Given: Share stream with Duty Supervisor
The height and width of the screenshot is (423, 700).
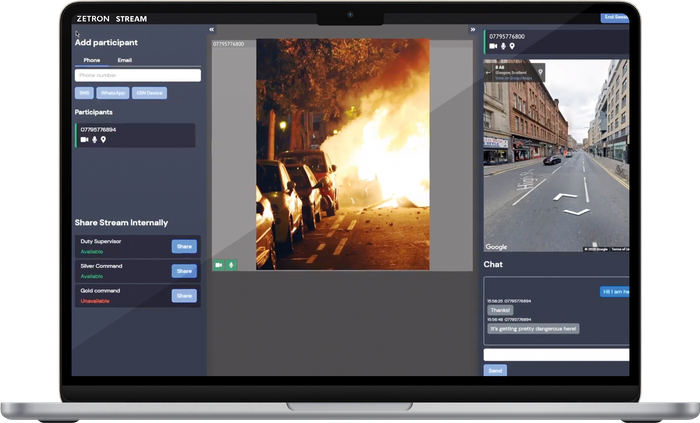Looking at the screenshot, I should (x=184, y=246).
